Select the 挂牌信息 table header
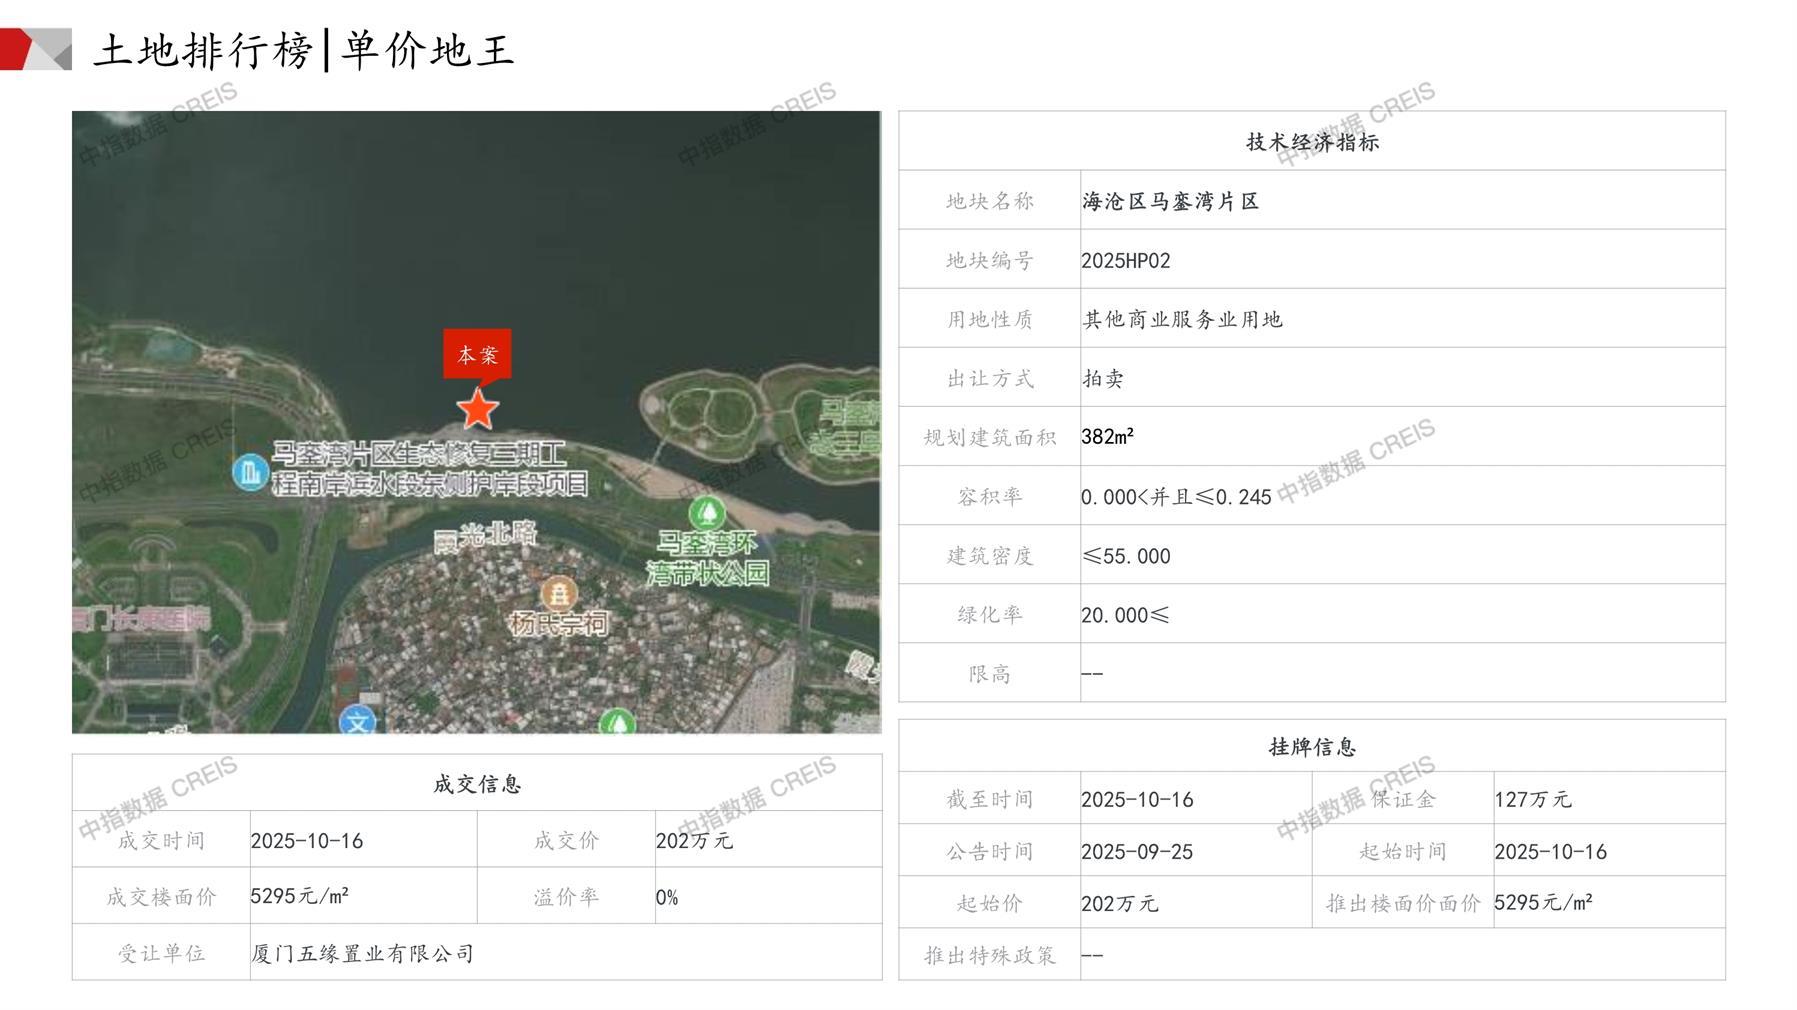 [1311, 747]
